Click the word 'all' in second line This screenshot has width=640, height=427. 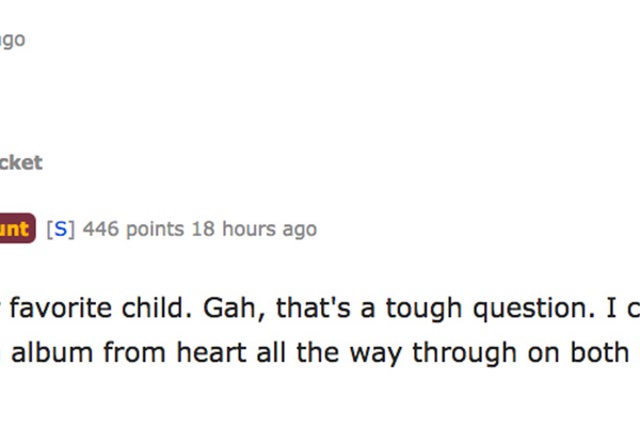click(271, 352)
